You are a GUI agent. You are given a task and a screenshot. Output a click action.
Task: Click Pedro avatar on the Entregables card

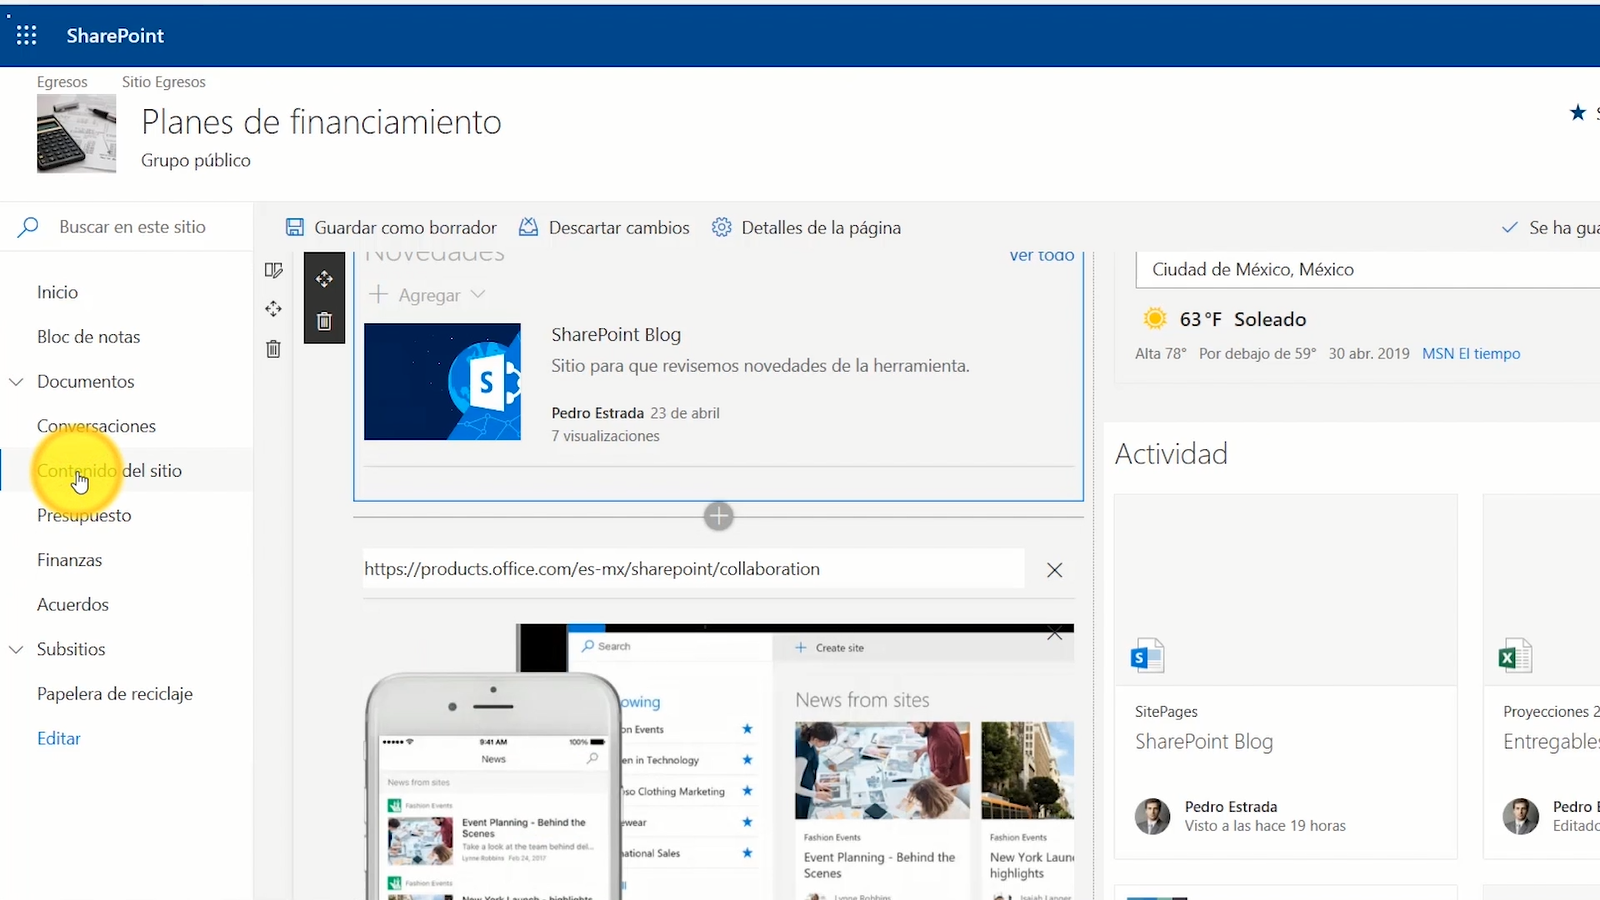(x=1521, y=816)
